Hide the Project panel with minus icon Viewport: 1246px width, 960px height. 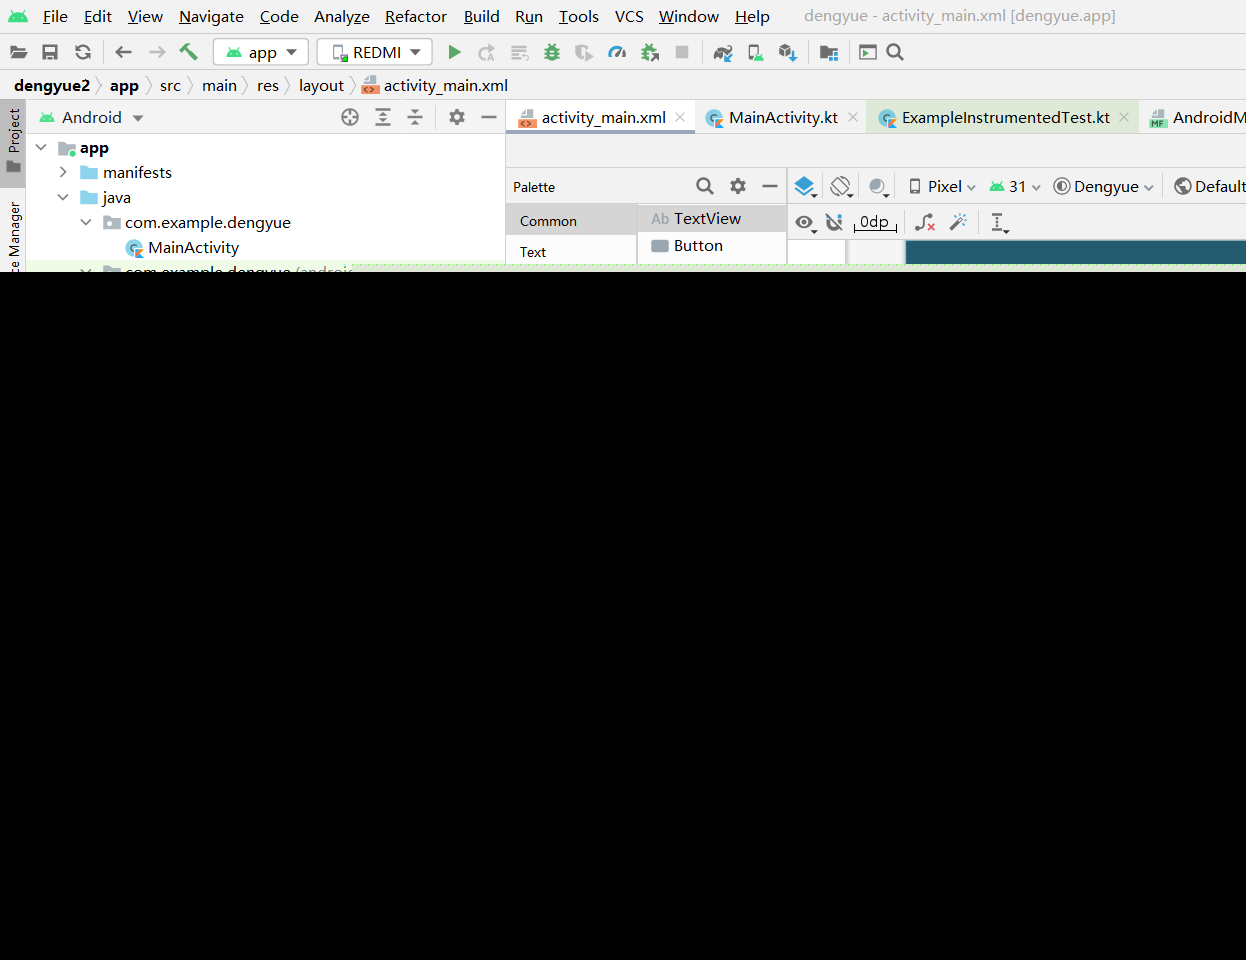point(489,117)
